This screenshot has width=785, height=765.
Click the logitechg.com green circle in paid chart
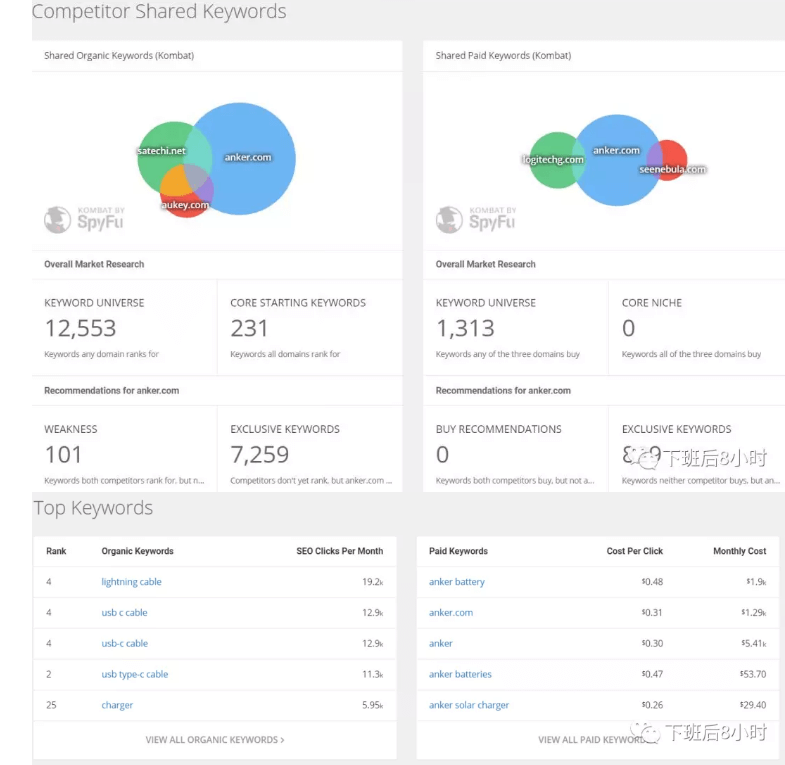coord(547,159)
